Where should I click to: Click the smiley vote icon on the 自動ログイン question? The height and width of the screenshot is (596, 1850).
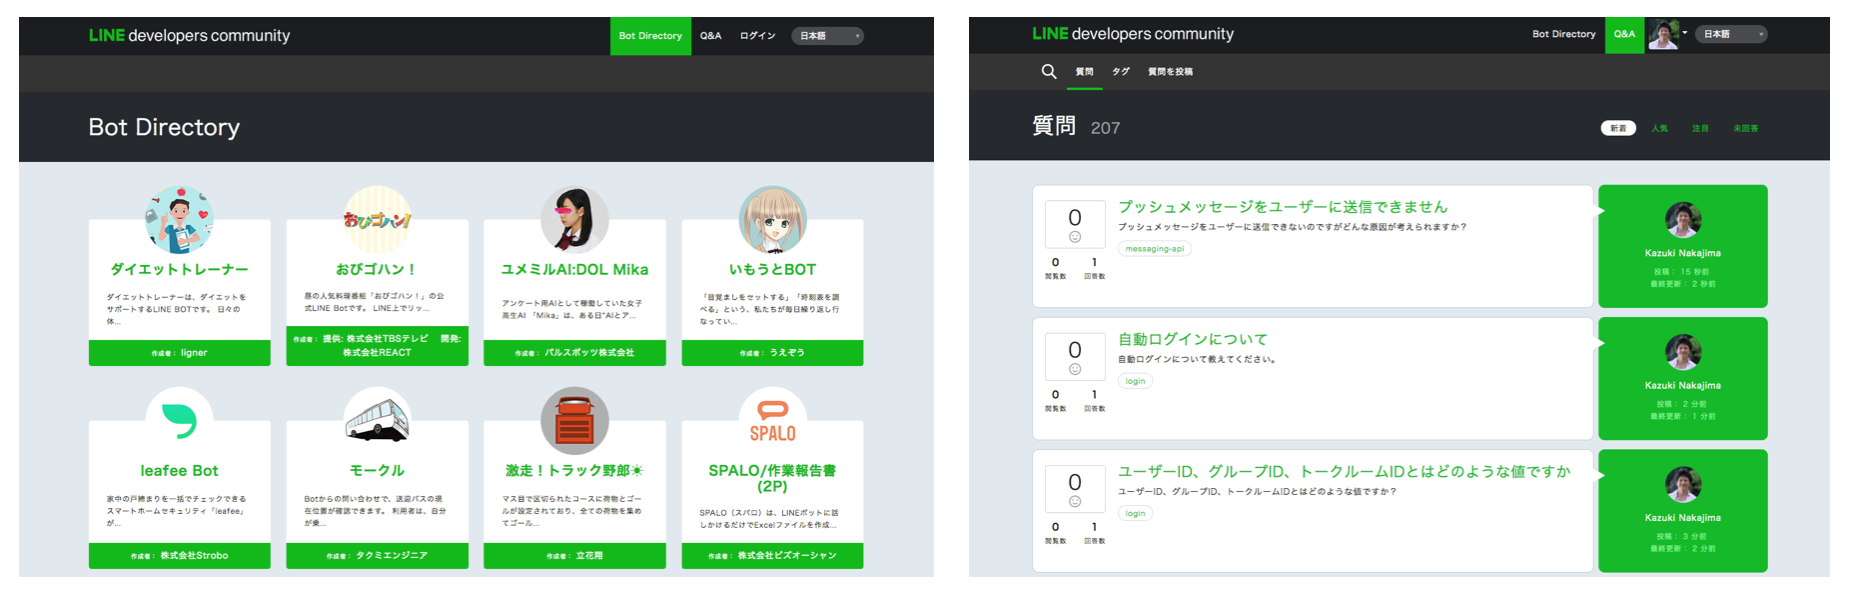1075,369
